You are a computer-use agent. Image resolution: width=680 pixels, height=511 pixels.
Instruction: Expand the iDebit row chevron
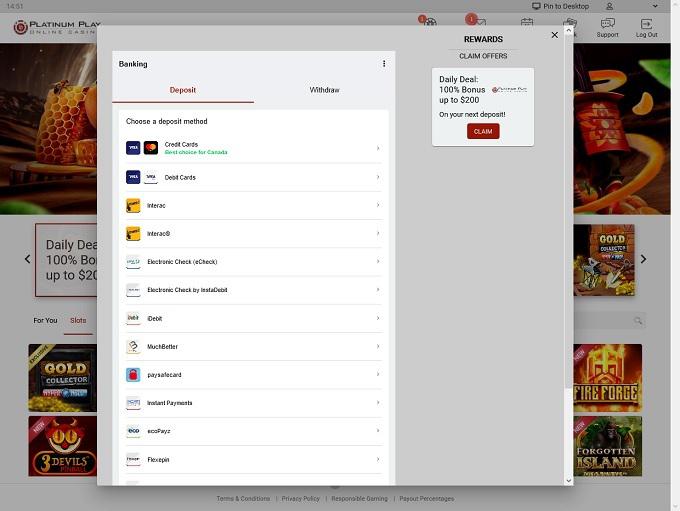(378, 318)
